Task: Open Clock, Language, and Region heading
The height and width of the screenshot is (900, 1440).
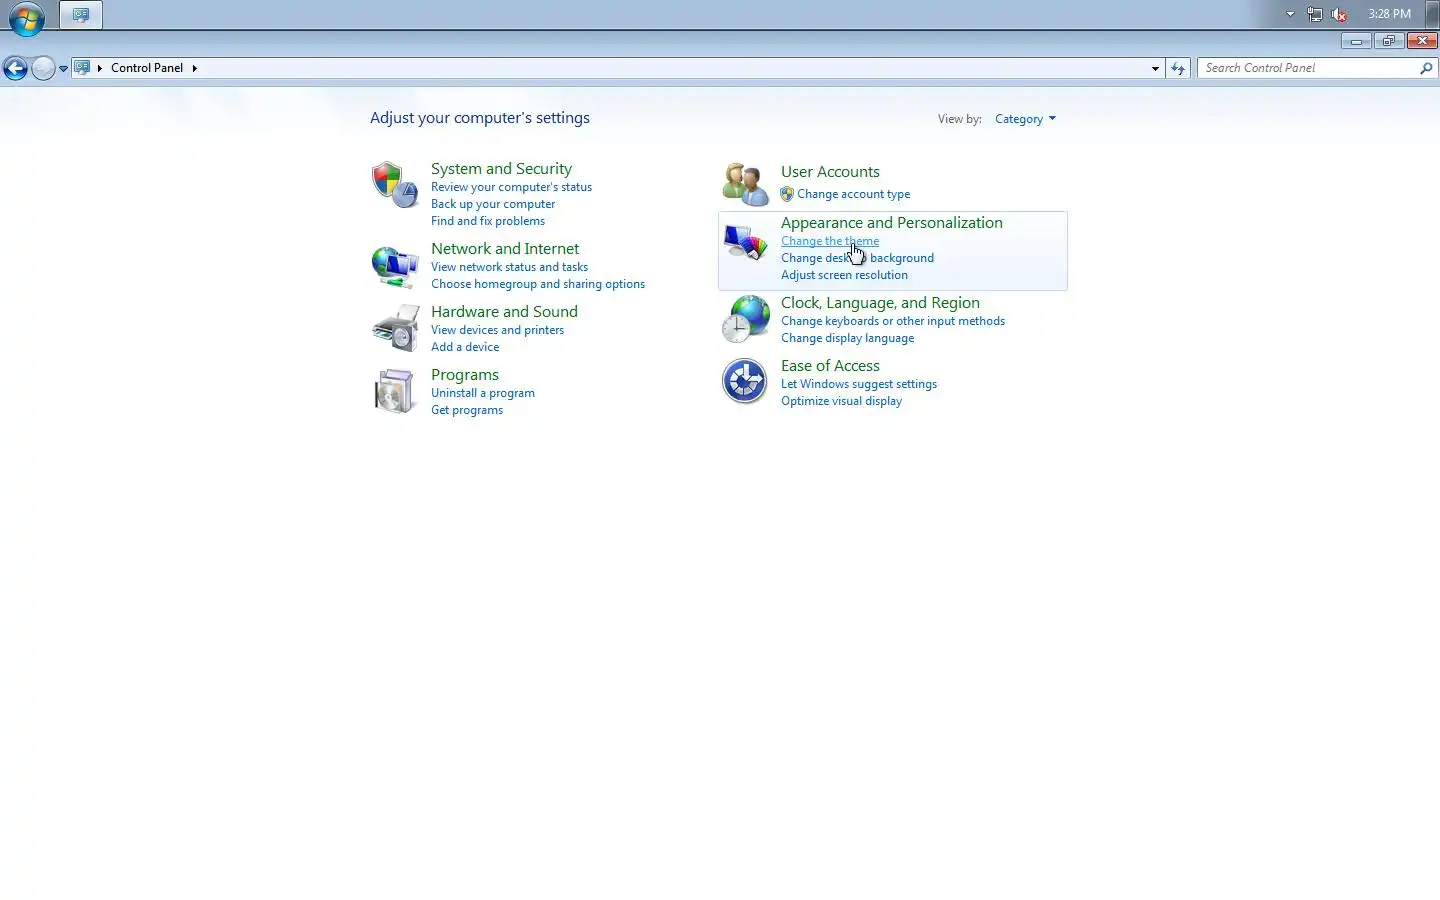Action: pos(880,303)
